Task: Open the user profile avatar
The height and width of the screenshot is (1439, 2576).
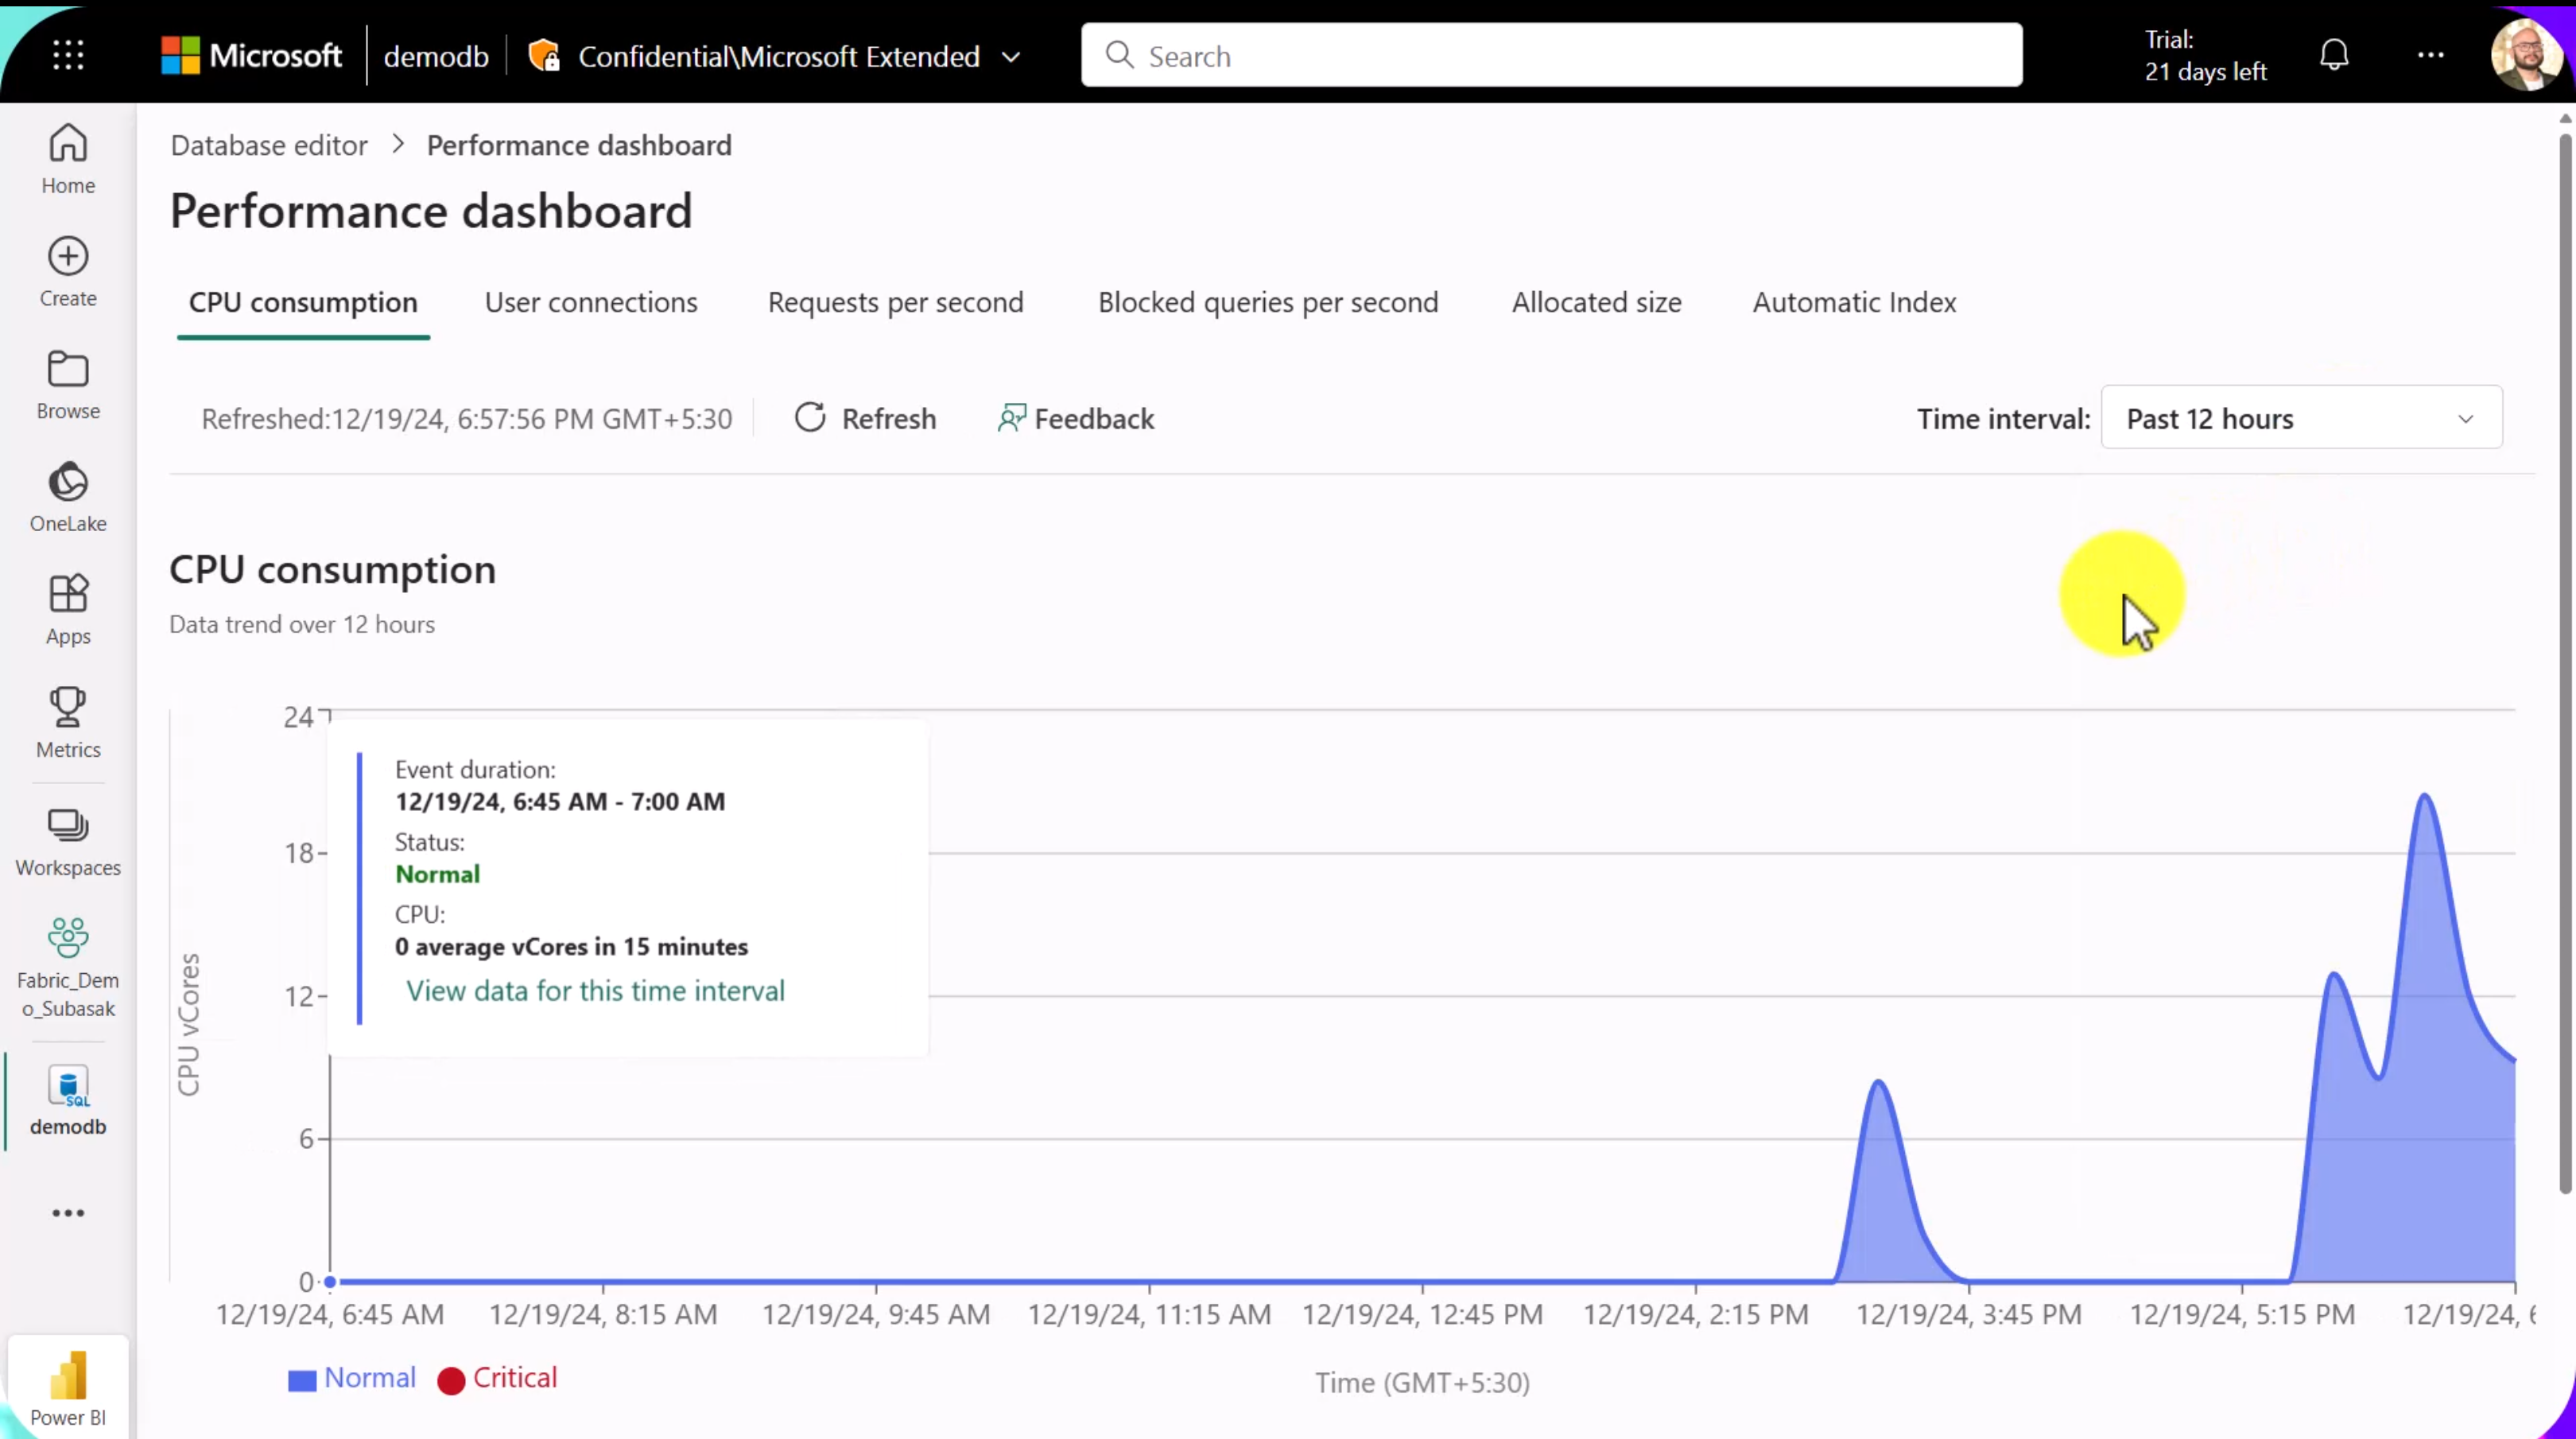Action: tap(2527, 55)
